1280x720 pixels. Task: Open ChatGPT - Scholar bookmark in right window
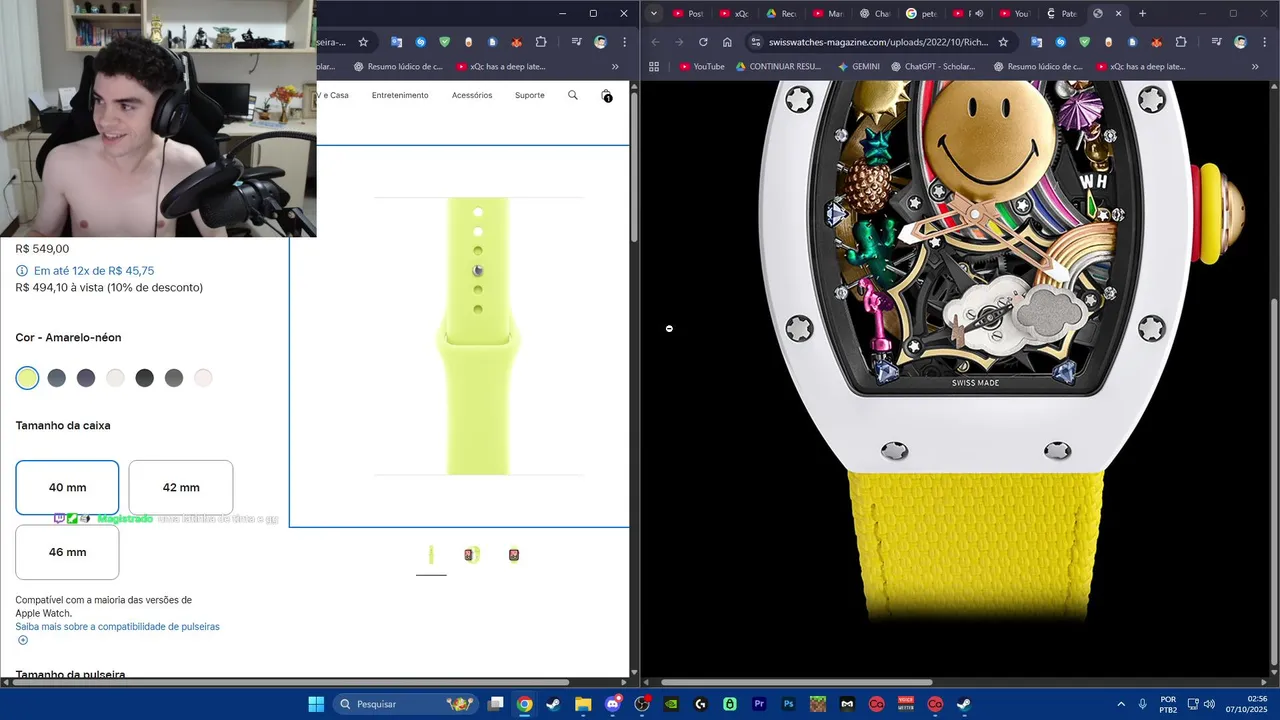[932, 67]
